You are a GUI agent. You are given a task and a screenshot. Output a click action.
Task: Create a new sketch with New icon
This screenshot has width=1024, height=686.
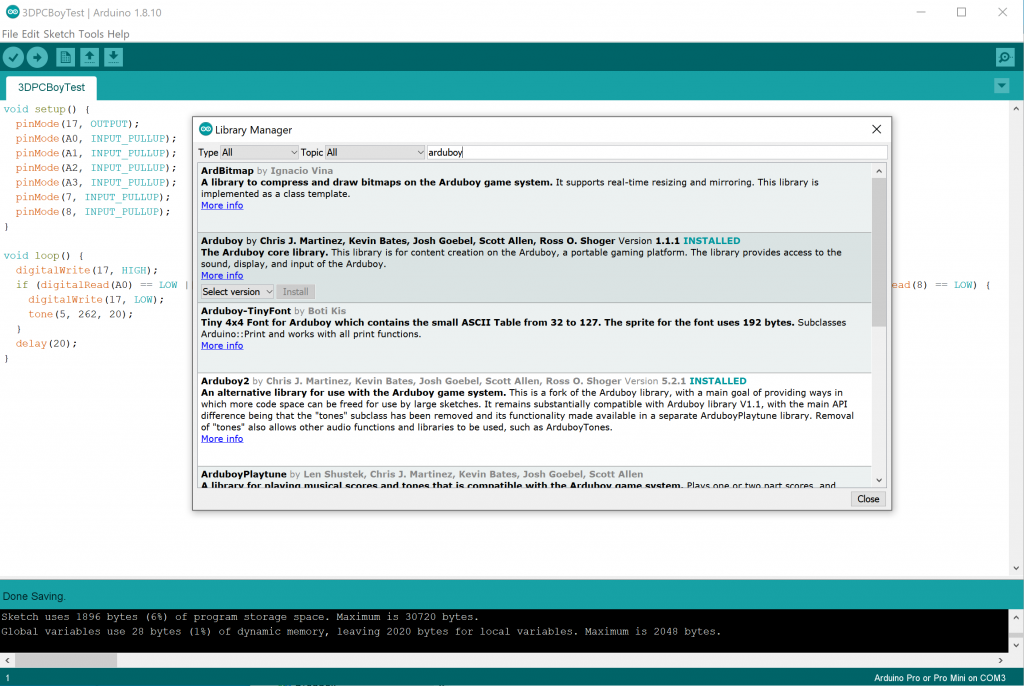point(65,57)
